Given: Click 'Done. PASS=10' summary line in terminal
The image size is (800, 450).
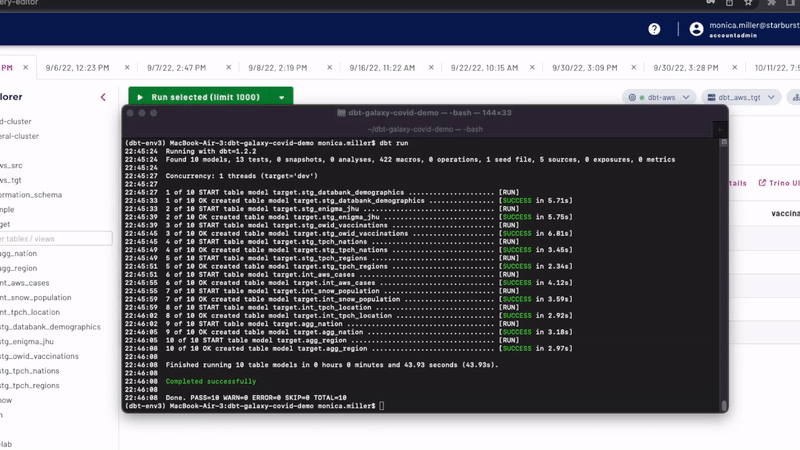Looking at the screenshot, I should (256, 398).
